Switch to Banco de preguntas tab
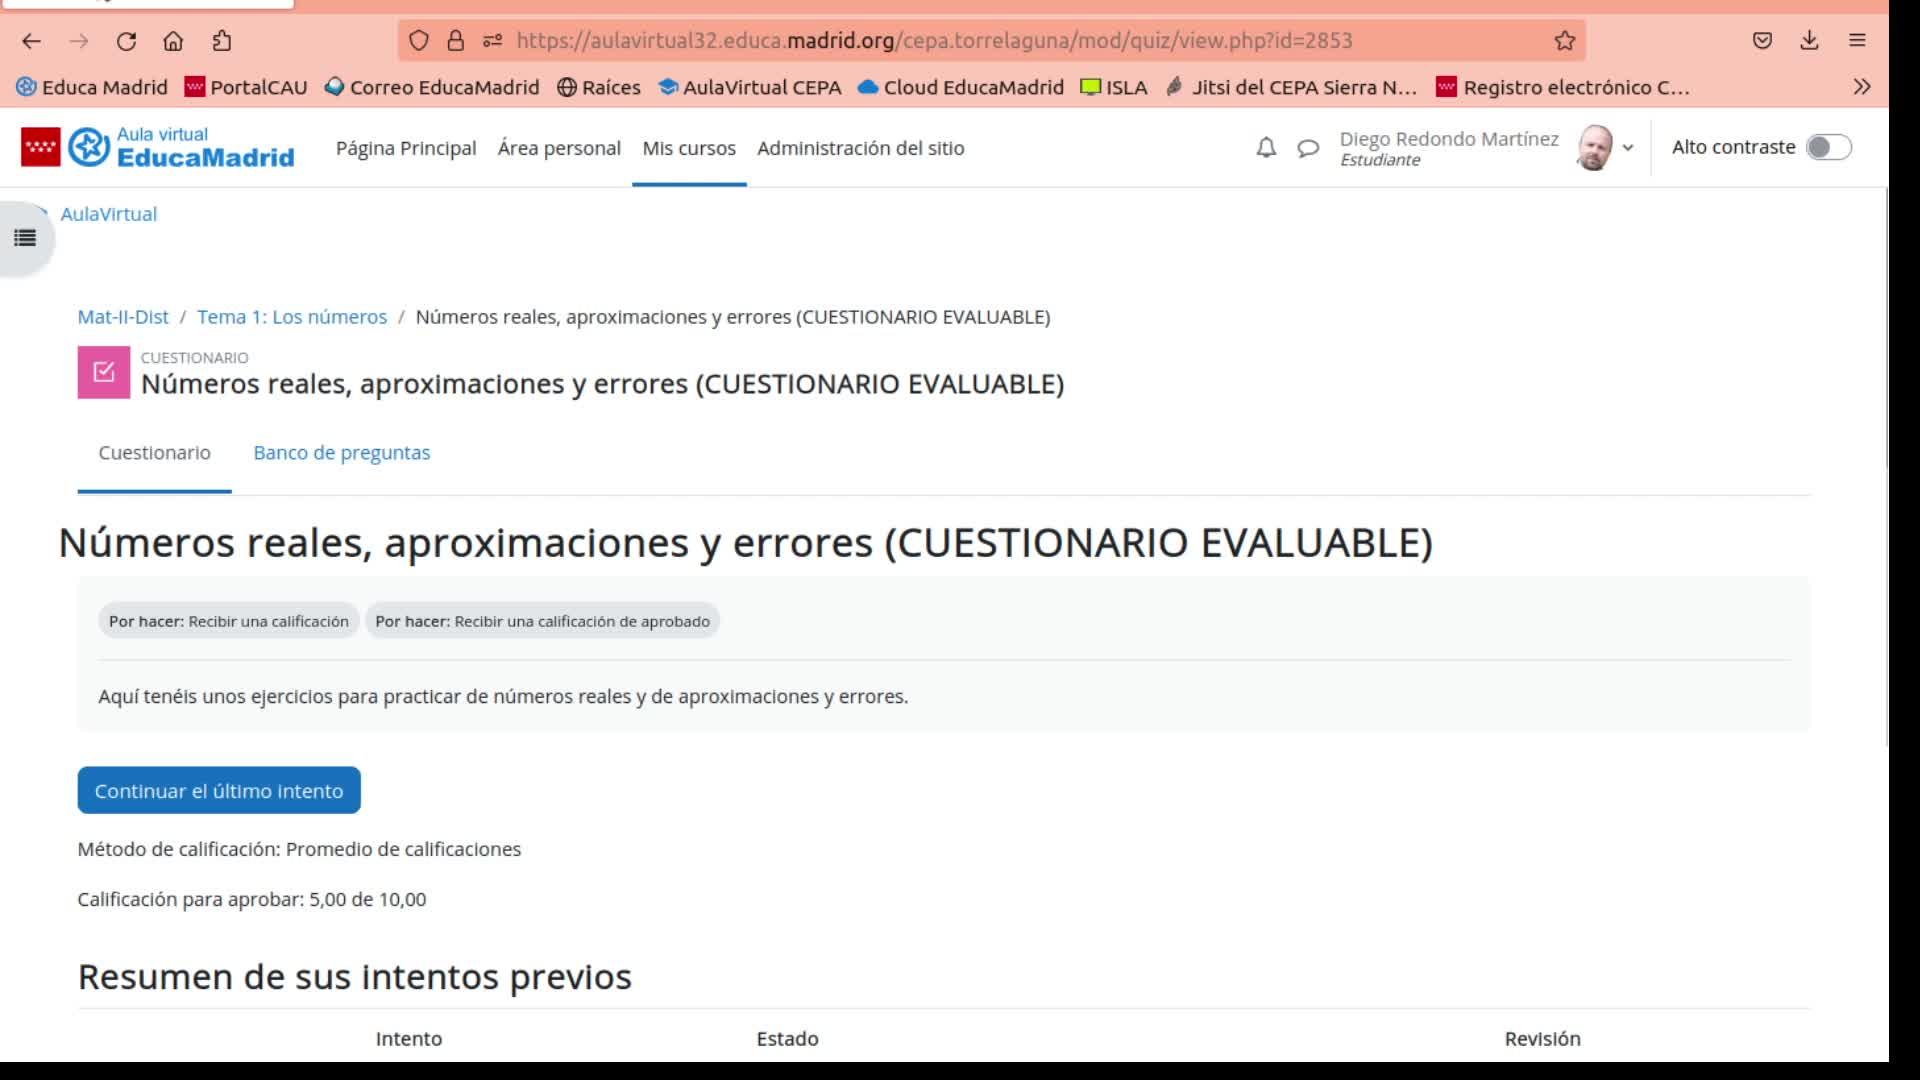 point(341,453)
